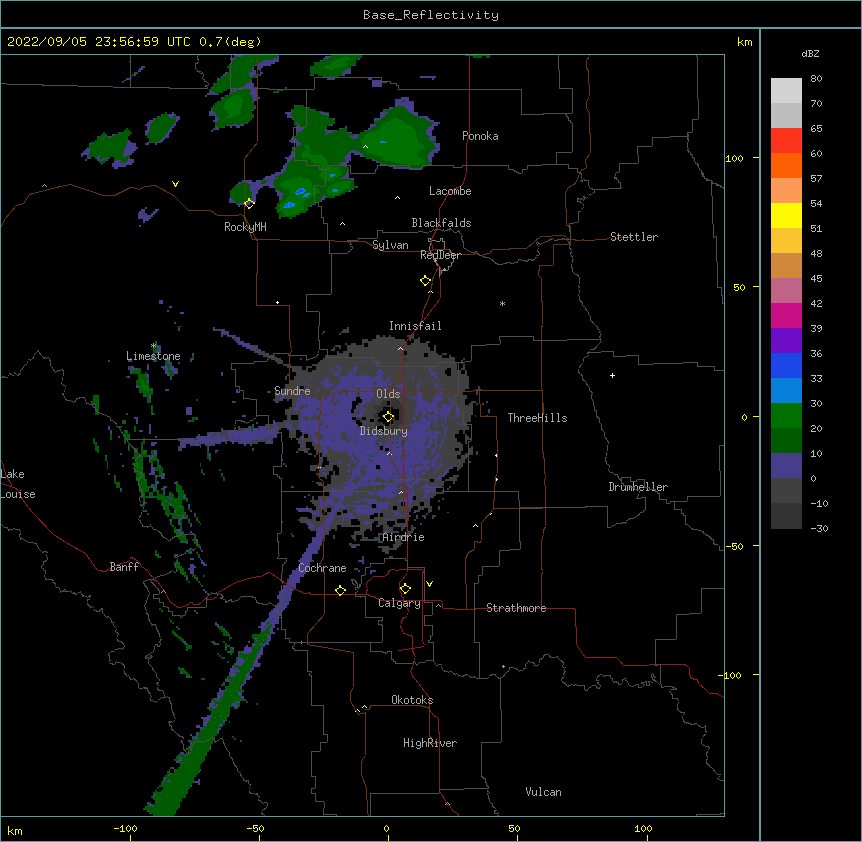Image resolution: width=862 pixels, height=842 pixels.
Task: Click the yellow diamond radar site marker between Olds and Didsbury
Action: [x=388, y=417]
